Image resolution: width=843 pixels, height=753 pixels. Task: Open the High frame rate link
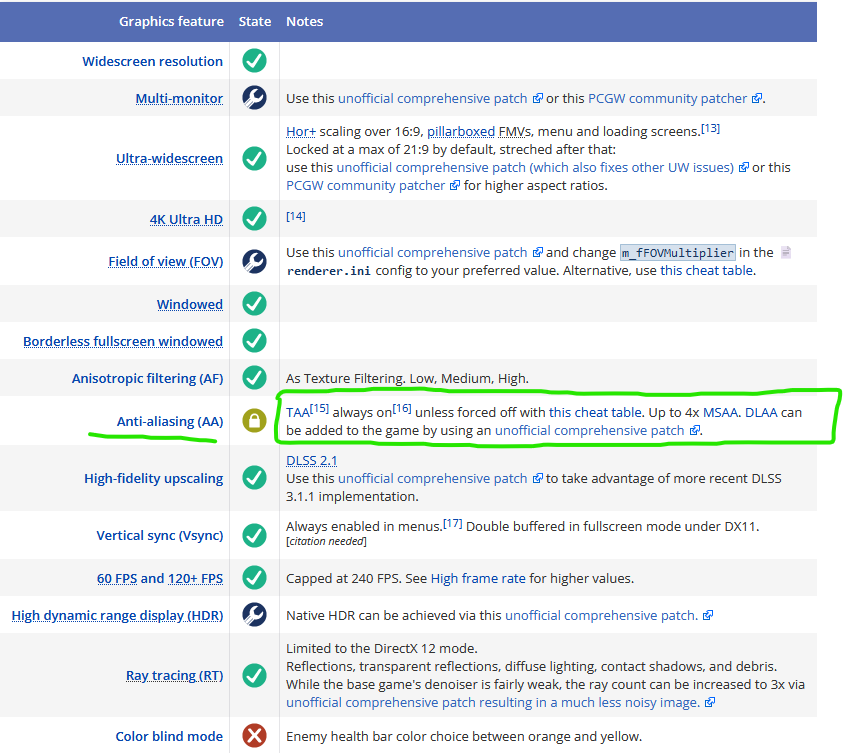tap(478, 578)
